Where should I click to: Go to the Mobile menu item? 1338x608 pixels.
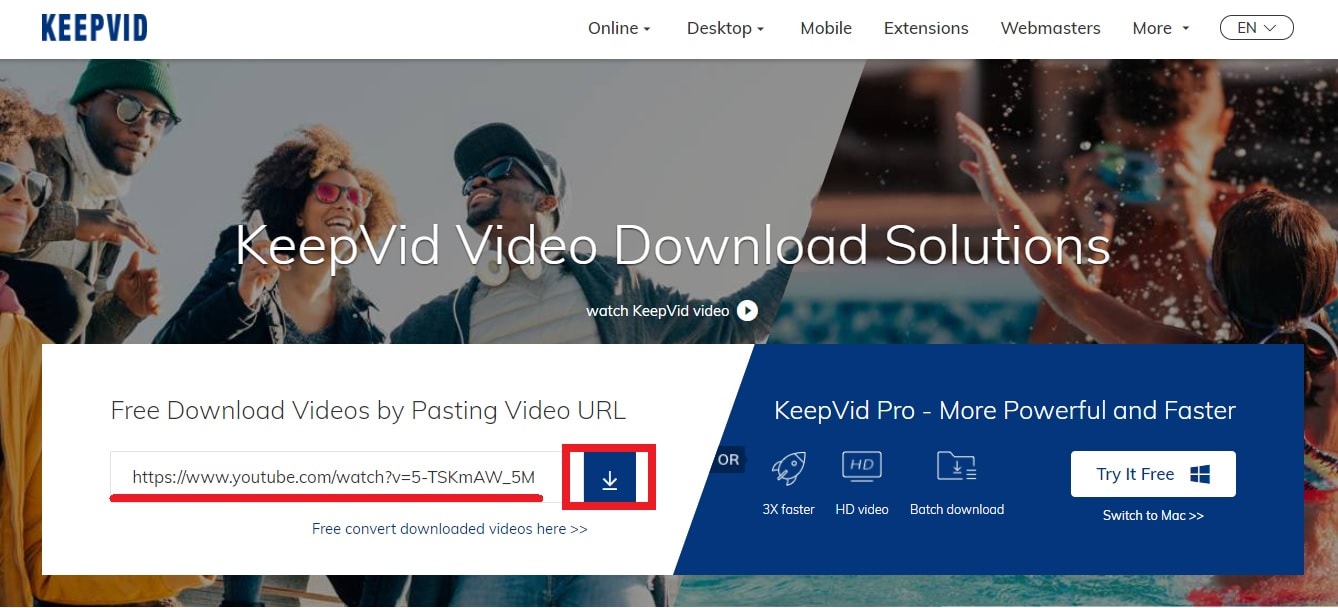coord(826,28)
